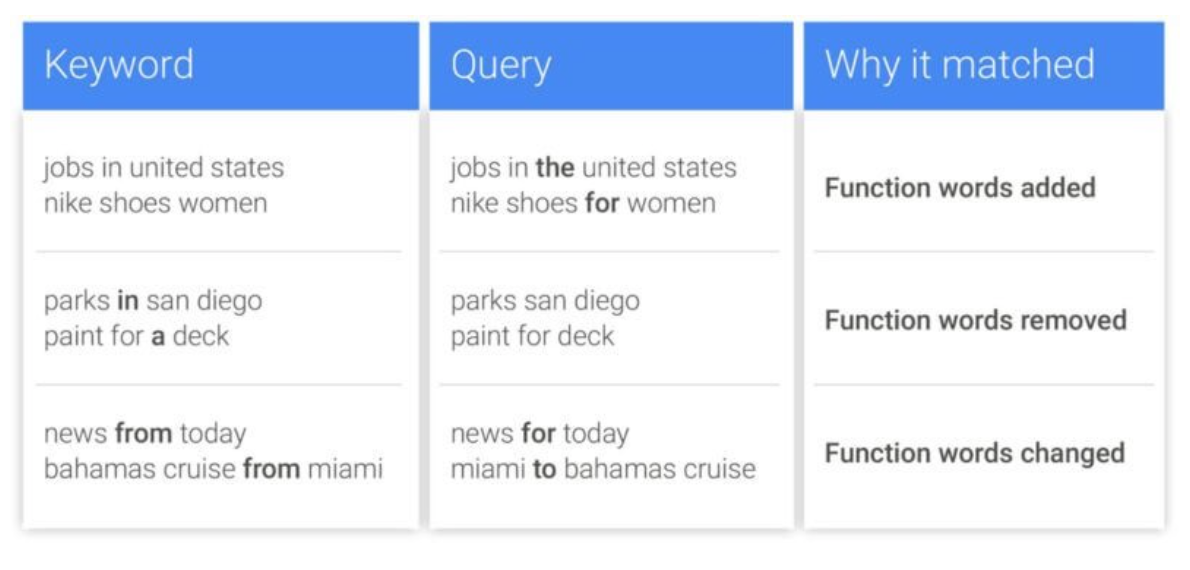Screen dimensions: 1190x570
Task: Click bold word 'the' in the jobs query
Action: (555, 168)
